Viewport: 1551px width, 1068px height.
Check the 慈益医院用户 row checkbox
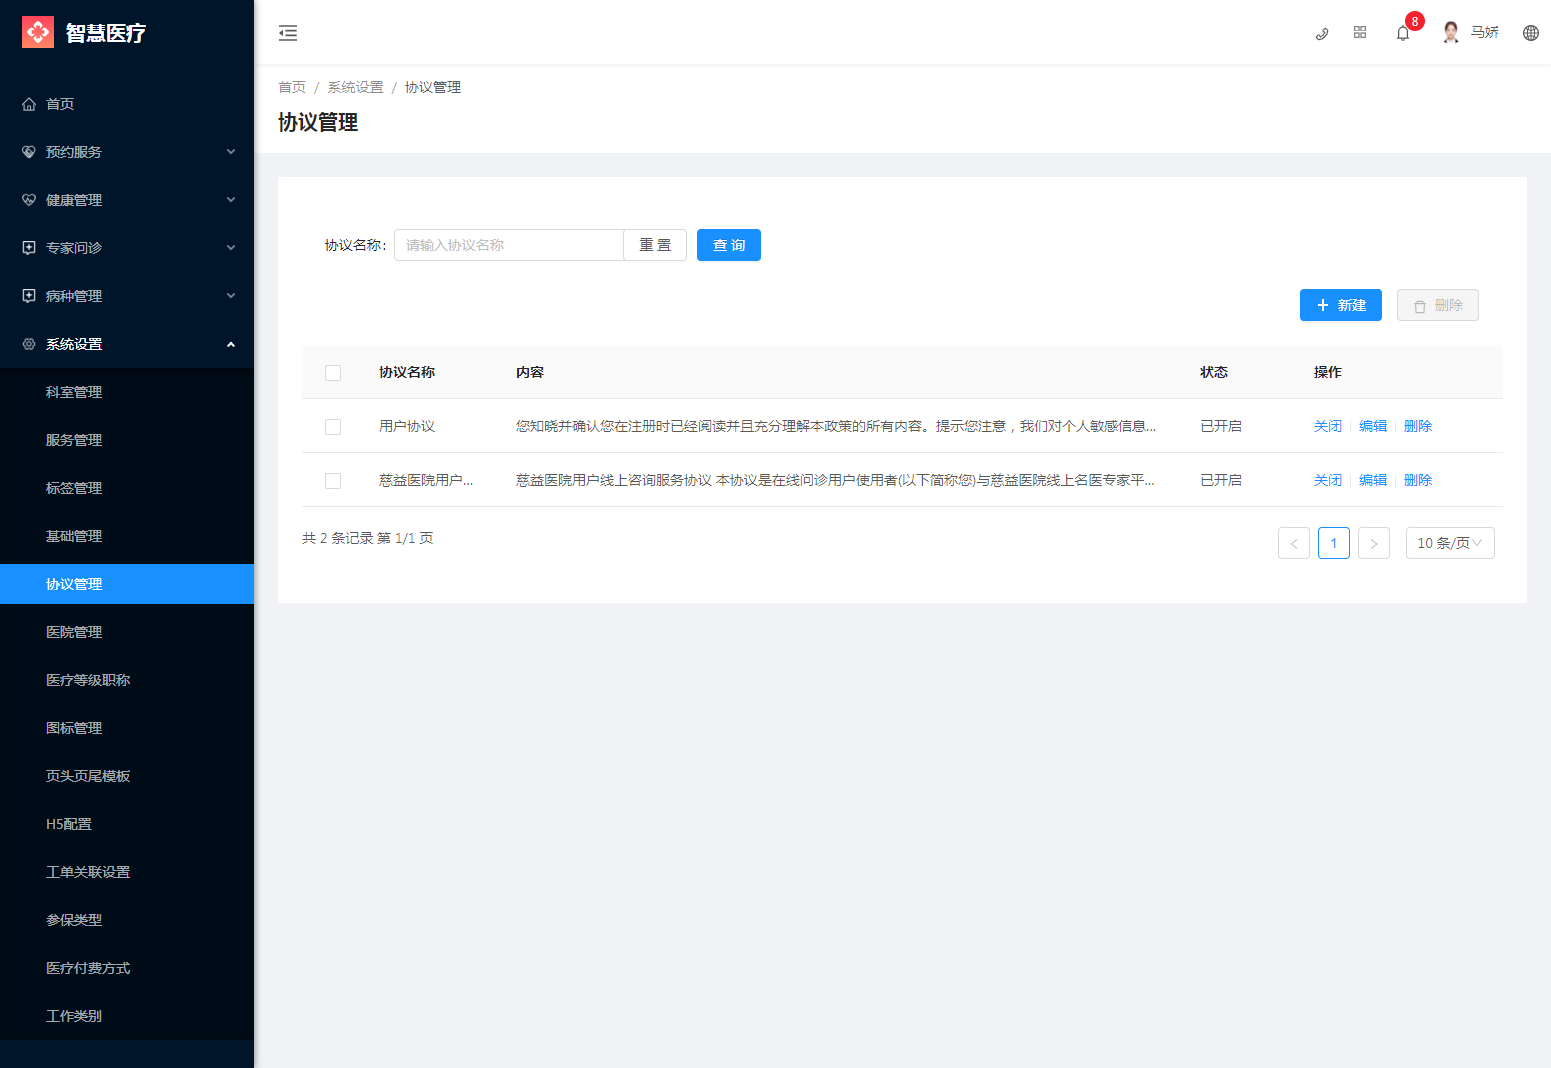(x=333, y=481)
